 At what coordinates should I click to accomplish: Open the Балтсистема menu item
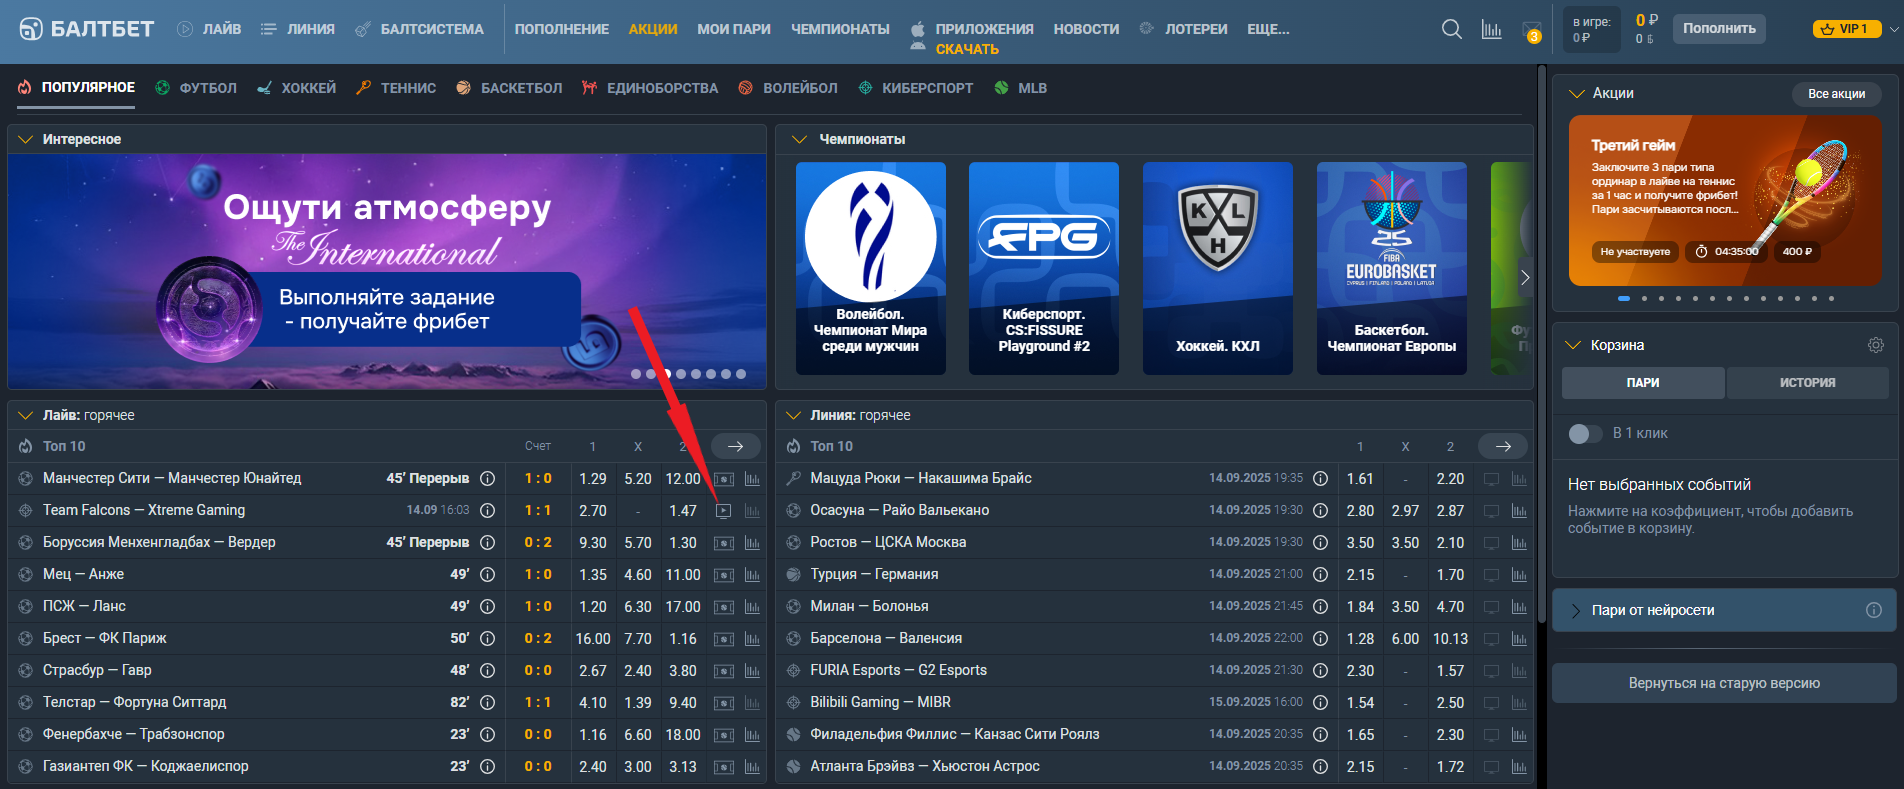coord(420,29)
